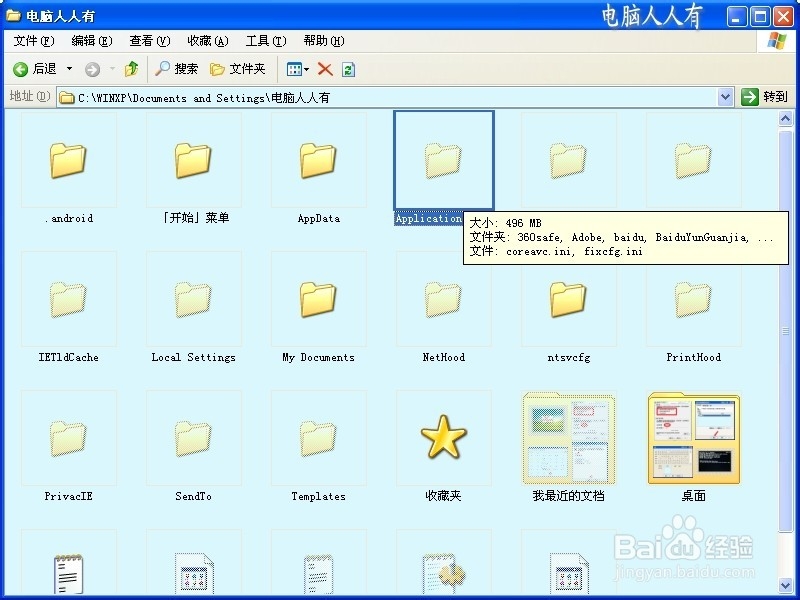Close the 电脑人人有 window
The image size is (800, 600).
click(783, 17)
